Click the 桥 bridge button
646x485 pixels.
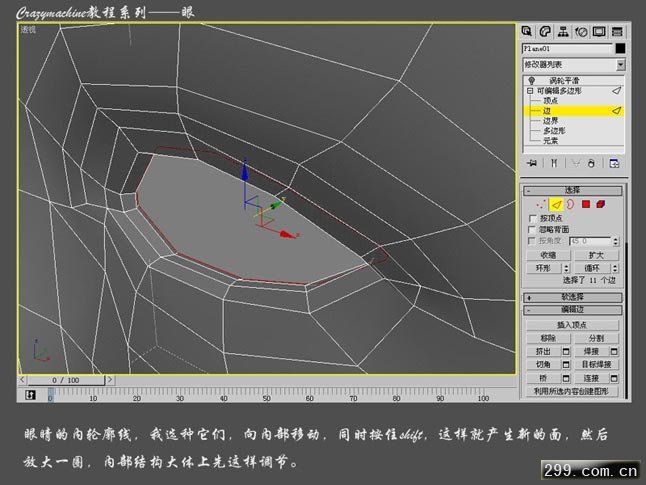click(543, 378)
